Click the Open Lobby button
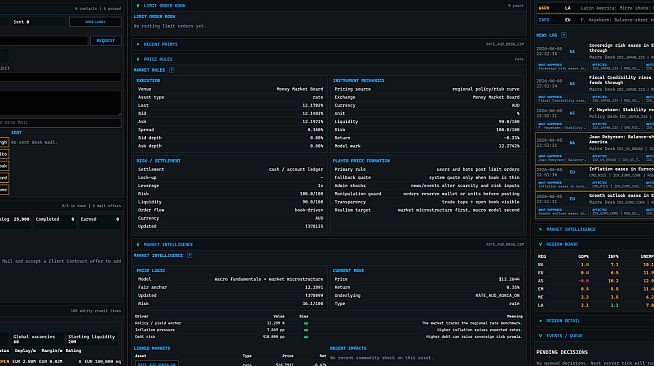The image size is (654, 366). [x=95, y=22]
